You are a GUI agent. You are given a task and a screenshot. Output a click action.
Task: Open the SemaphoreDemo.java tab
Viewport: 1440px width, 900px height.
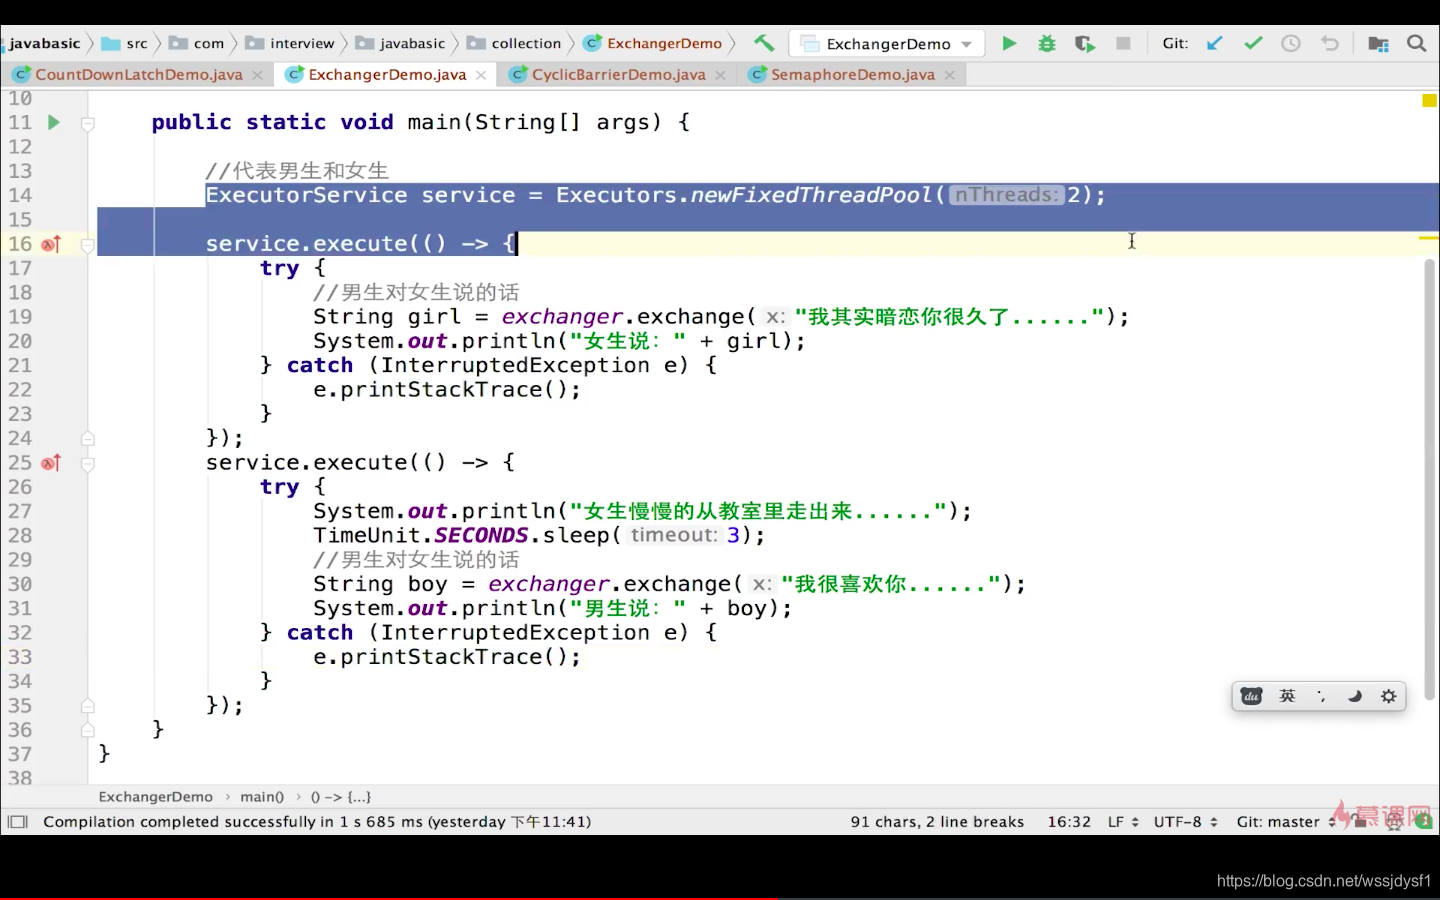pyautogui.click(x=852, y=75)
